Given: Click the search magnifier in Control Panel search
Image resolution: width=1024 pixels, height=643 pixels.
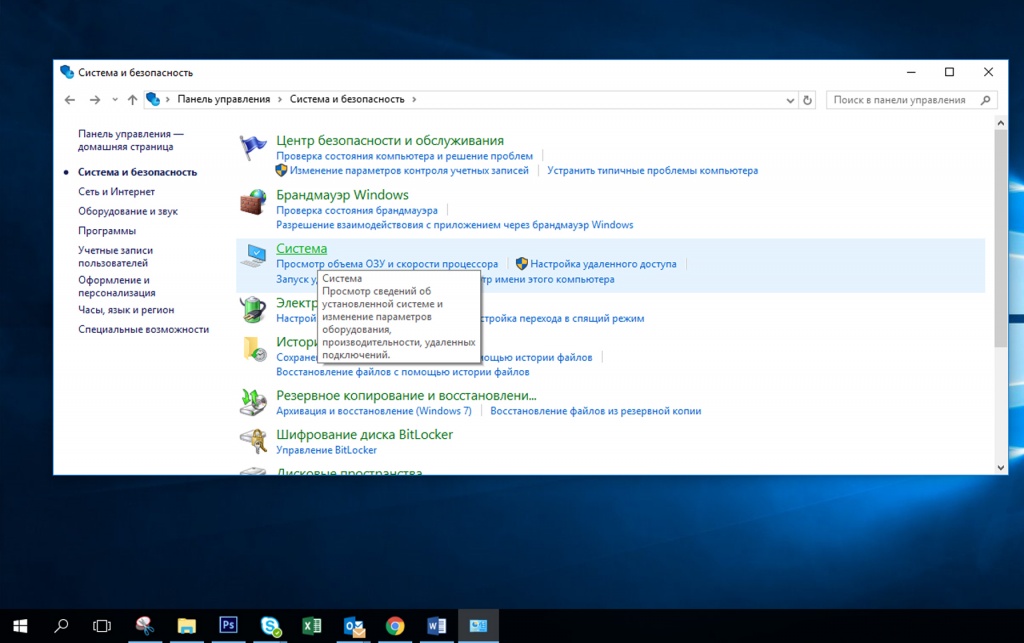Looking at the screenshot, I should tap(985, 100).
